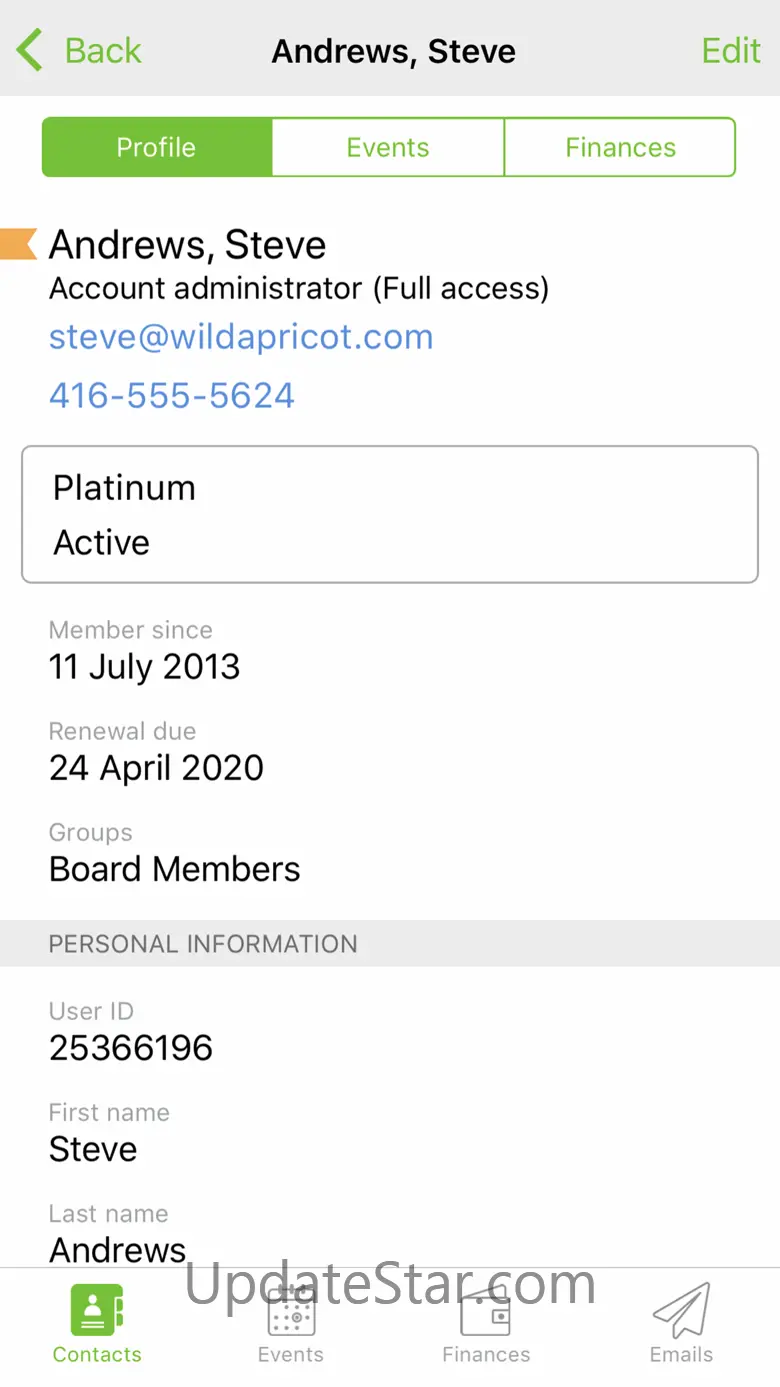
Task: Call phone number 416-555-5624
Action: pos(172,396)
